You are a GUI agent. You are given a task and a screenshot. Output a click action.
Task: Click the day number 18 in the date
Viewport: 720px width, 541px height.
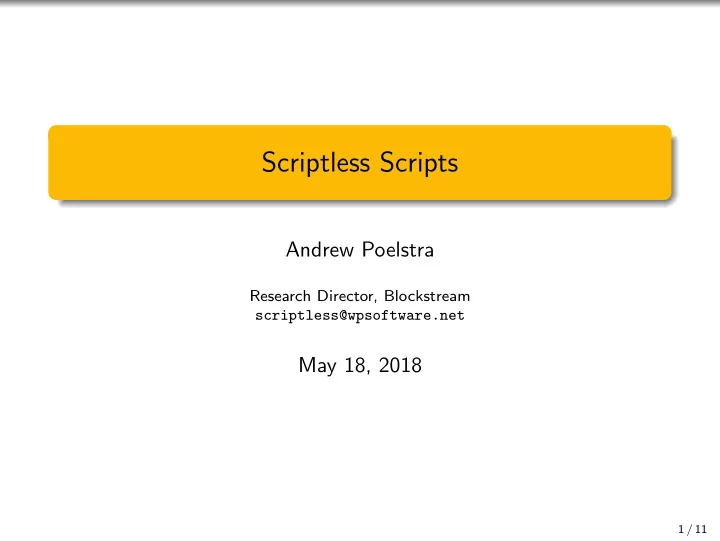[x=356, y=366]
